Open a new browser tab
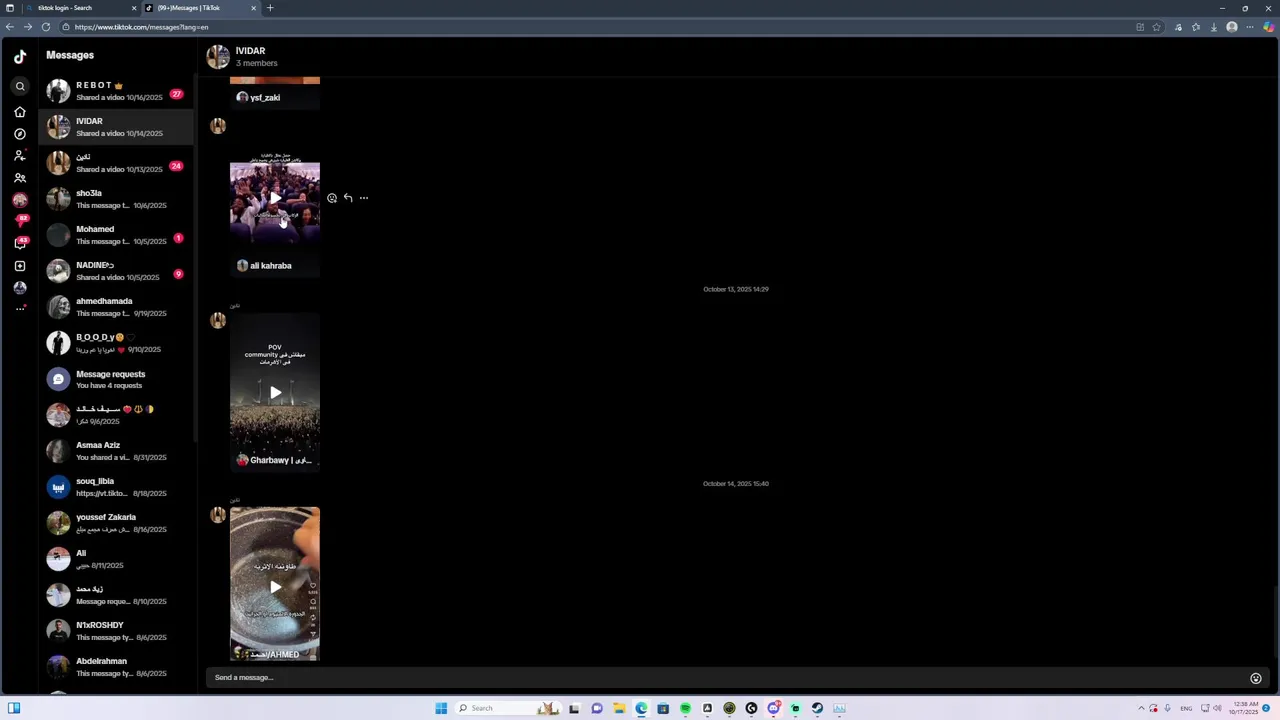 pos(270,8)
